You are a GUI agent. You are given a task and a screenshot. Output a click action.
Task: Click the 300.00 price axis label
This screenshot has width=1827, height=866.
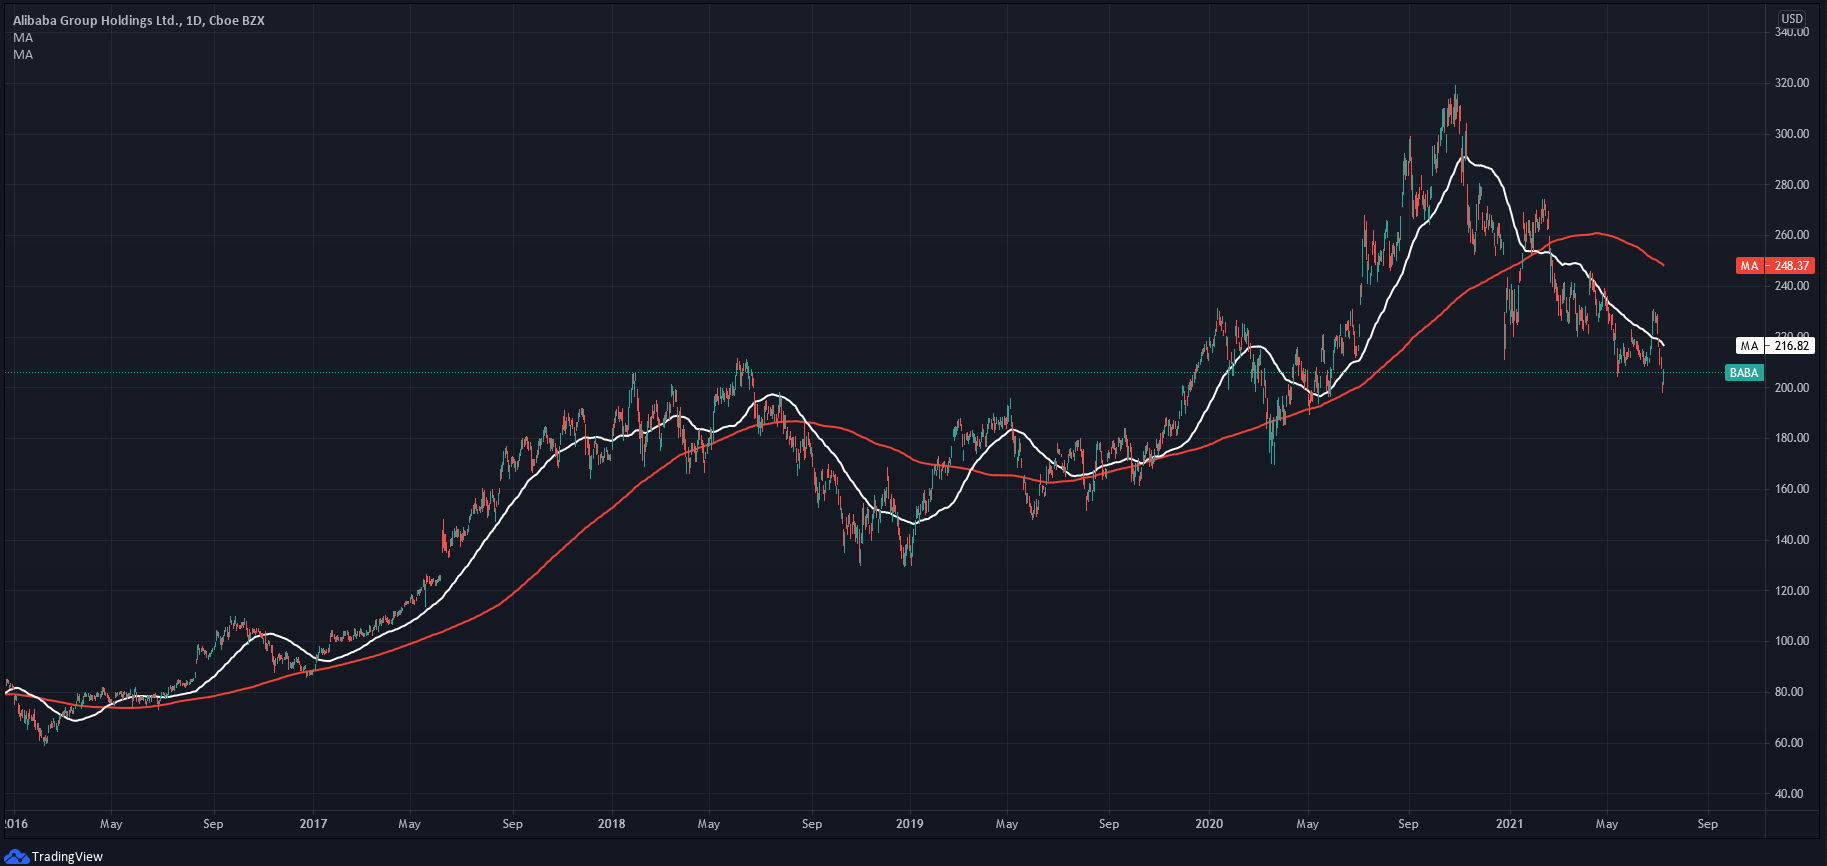tap(1791, 134)
